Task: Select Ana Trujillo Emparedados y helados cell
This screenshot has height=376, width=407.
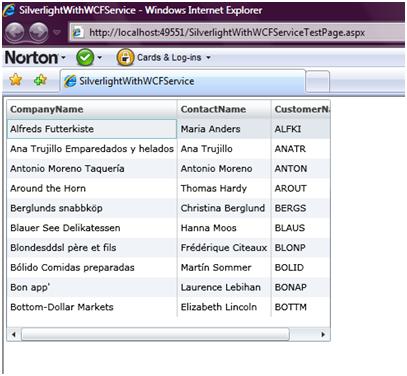Action: (x=92, y=149)
